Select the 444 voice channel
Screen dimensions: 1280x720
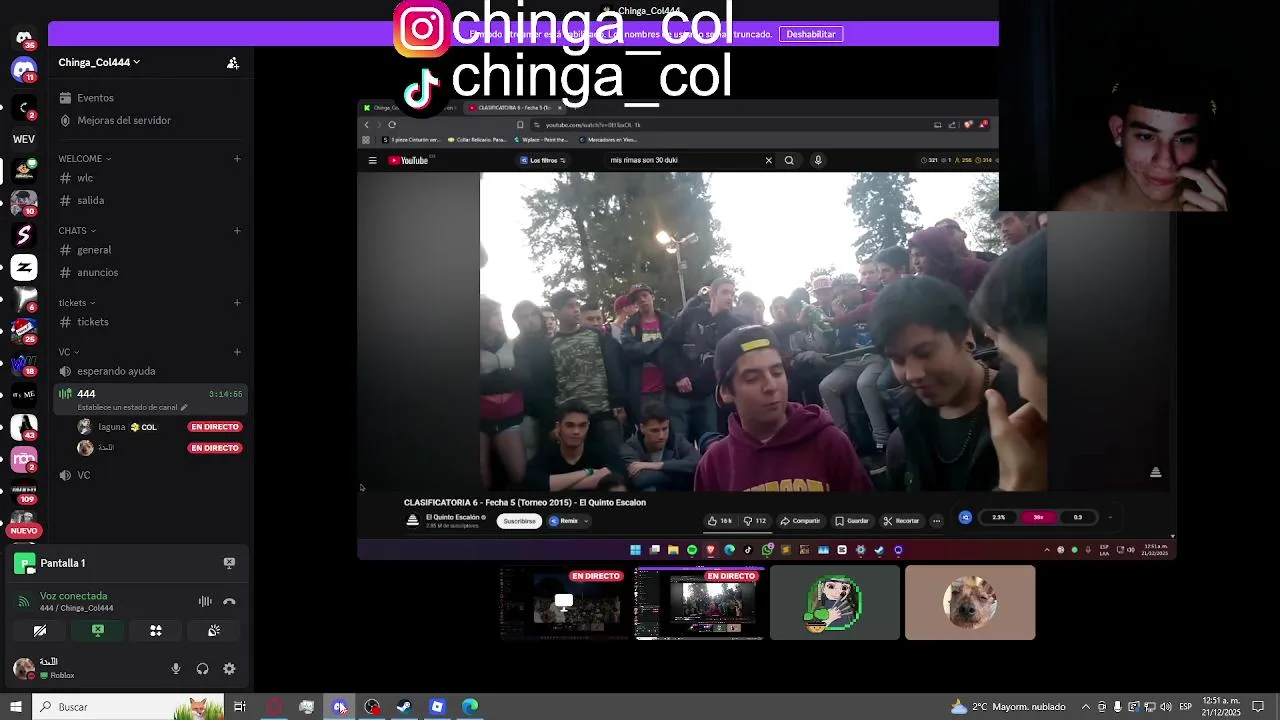[x=150, y=399]
